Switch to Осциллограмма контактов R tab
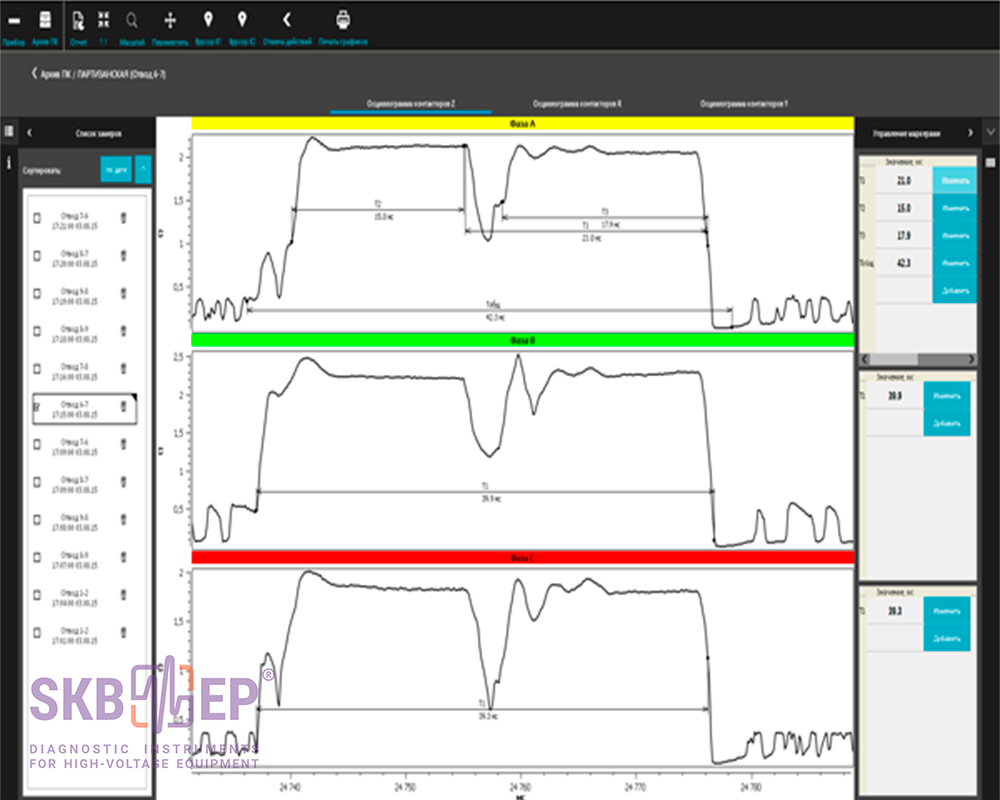The width and height of the screenshot is (1000, 800). click(x=577, y=103)
